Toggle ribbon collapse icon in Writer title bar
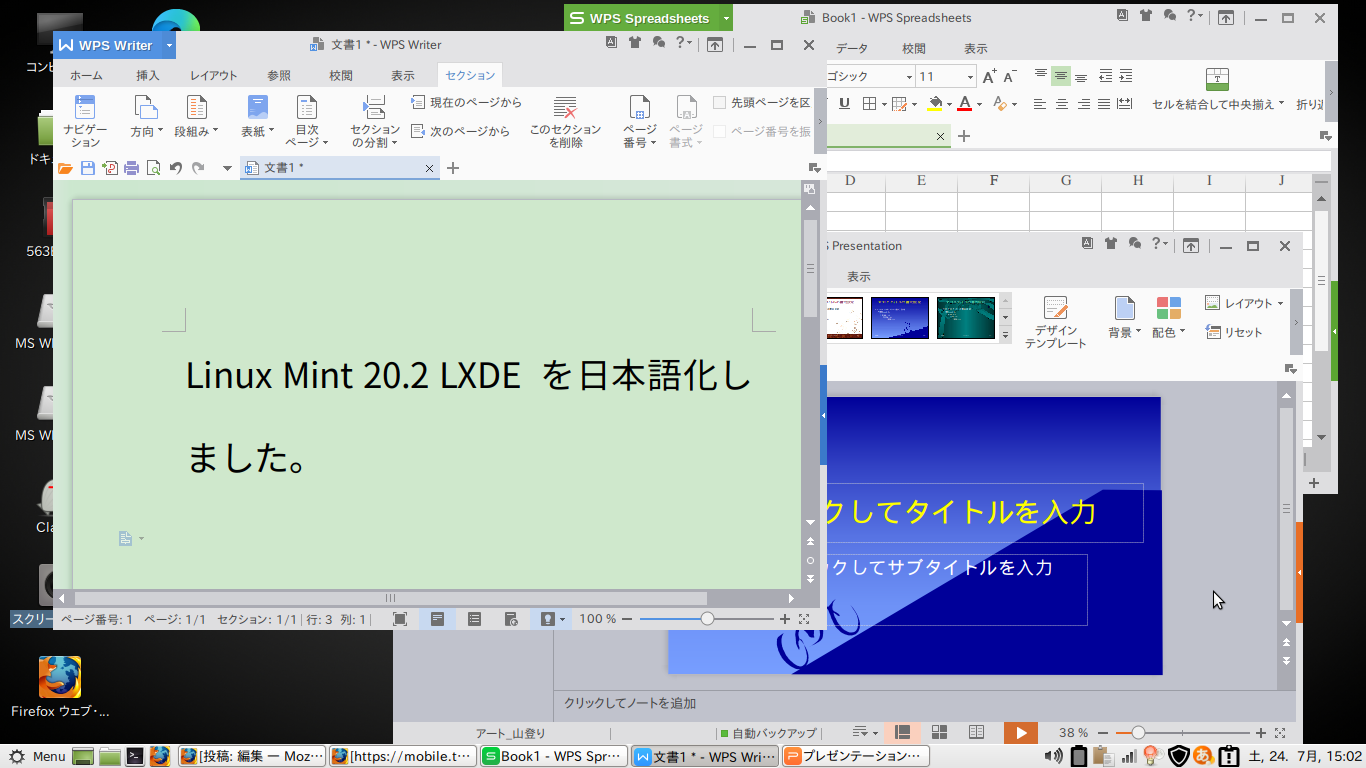The image size is (1366, 768). point(714,45)
